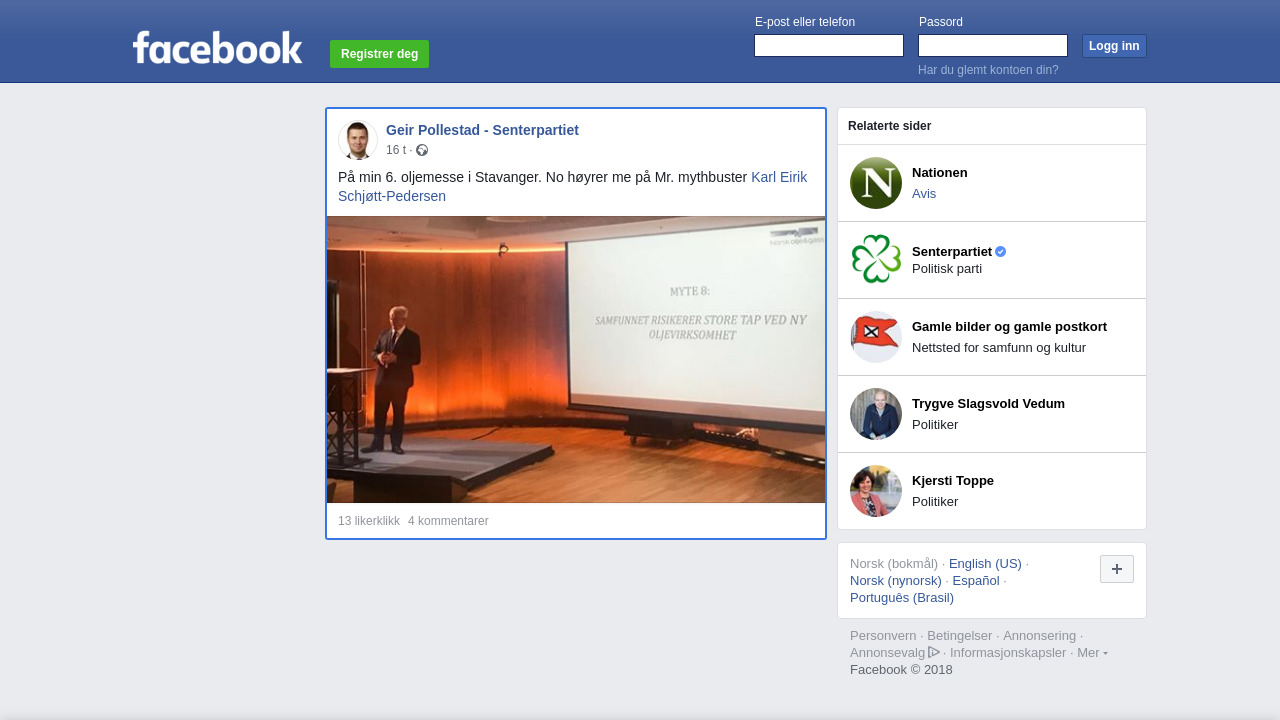Focus the E-post eller telefon field
Screen dimensions: 1280x720
(829, 46)
